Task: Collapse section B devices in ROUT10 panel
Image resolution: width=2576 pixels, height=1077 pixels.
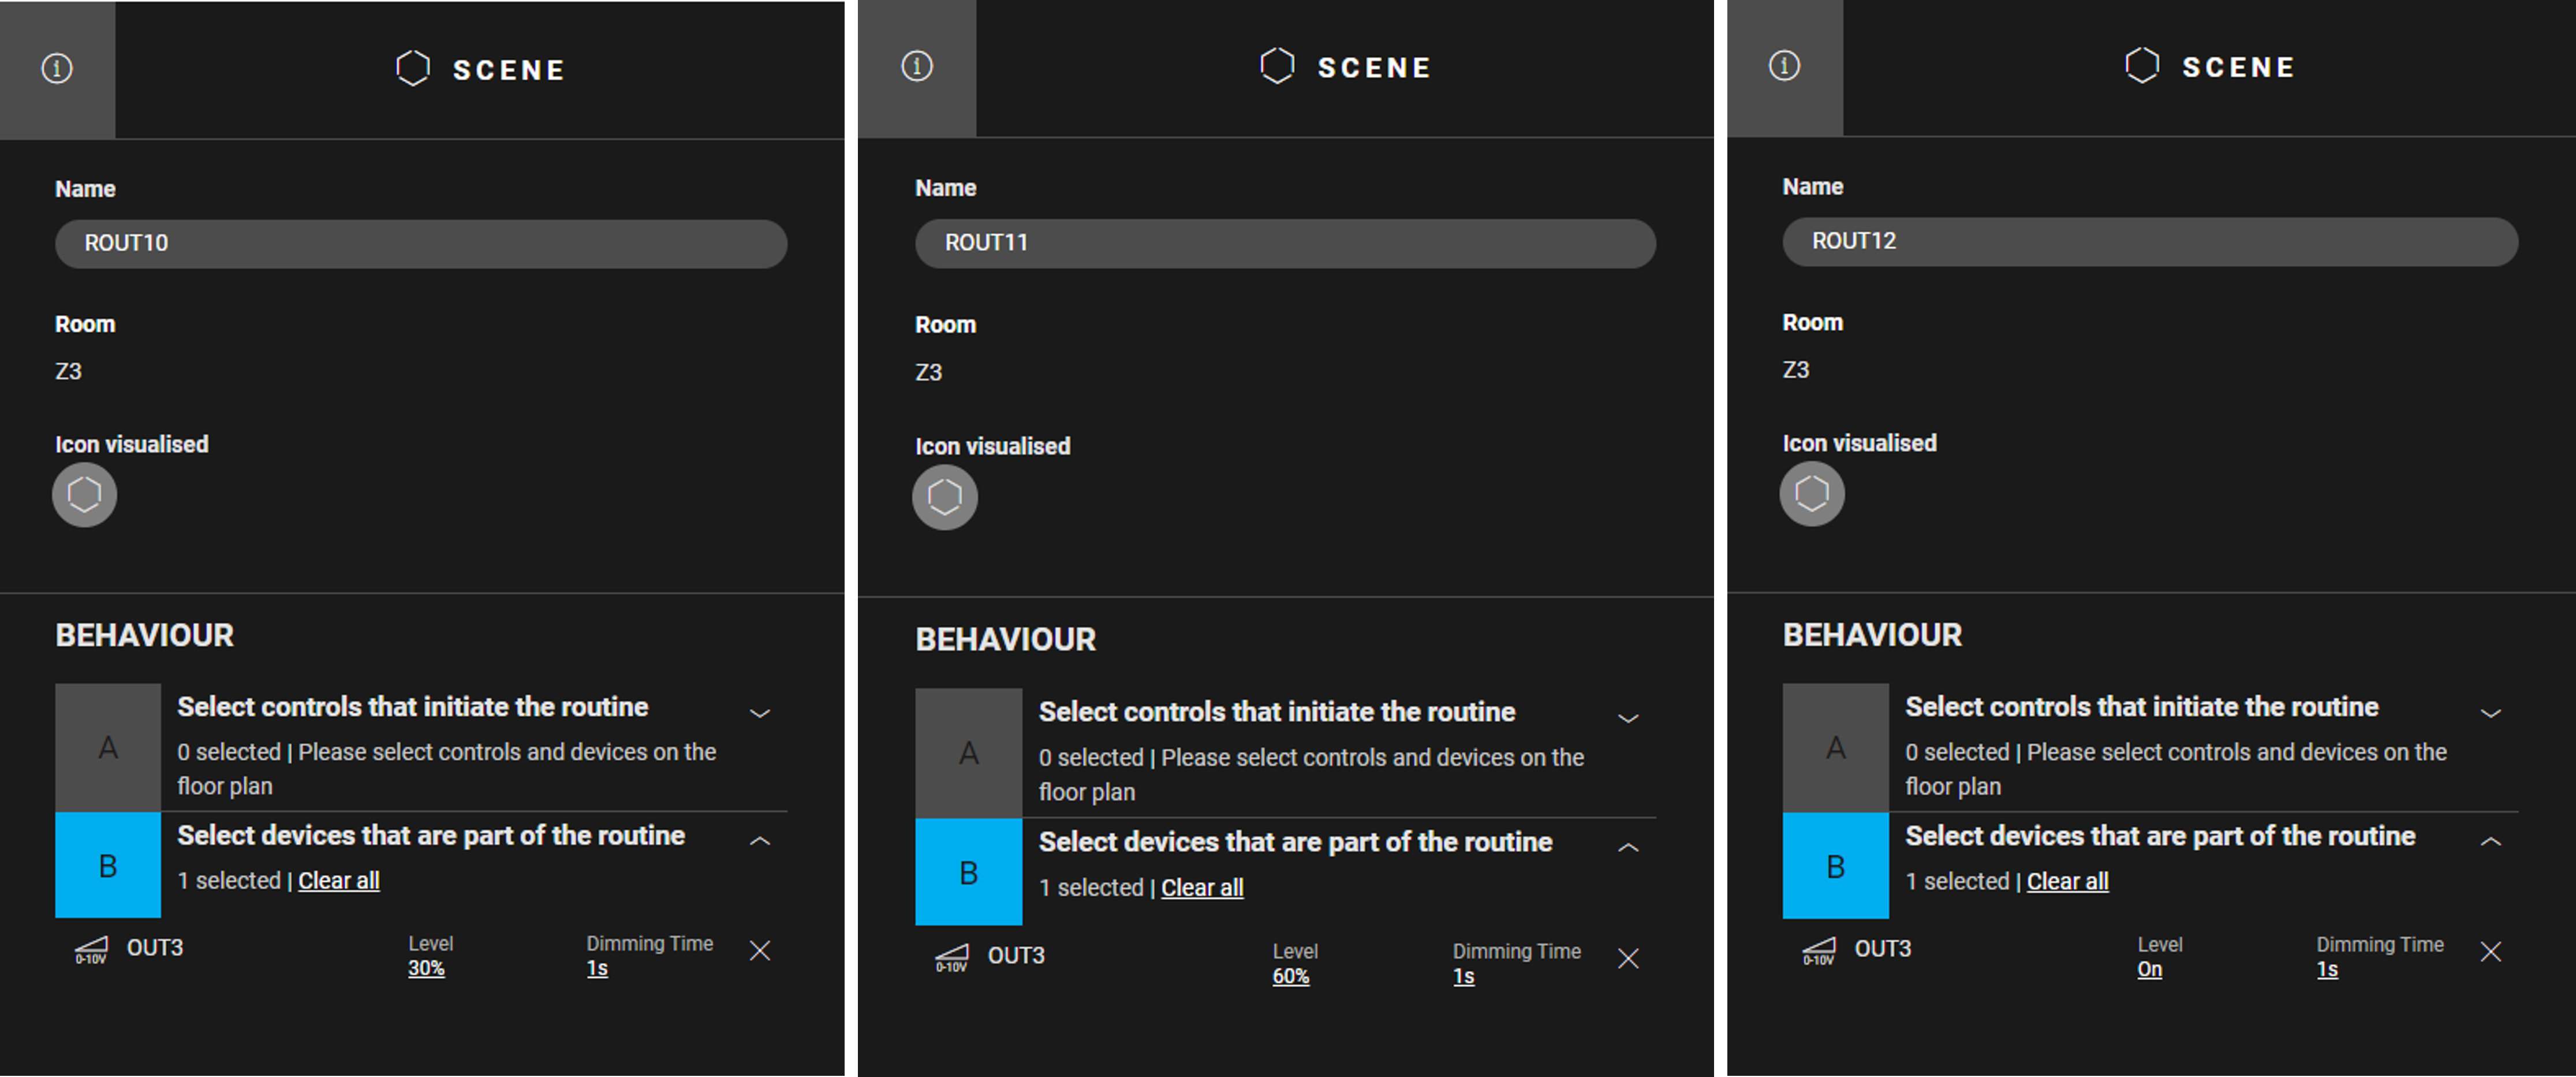Action: 760,841
